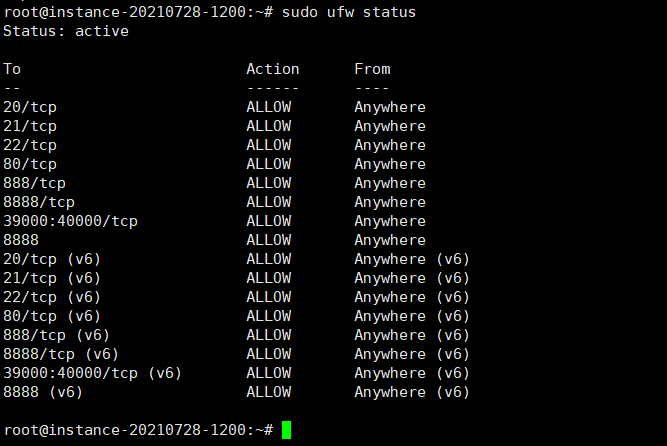Click 'Anywhere (v6)' in the 22/tcp (v6) row
667x446 pixels.
click(412, 297)
